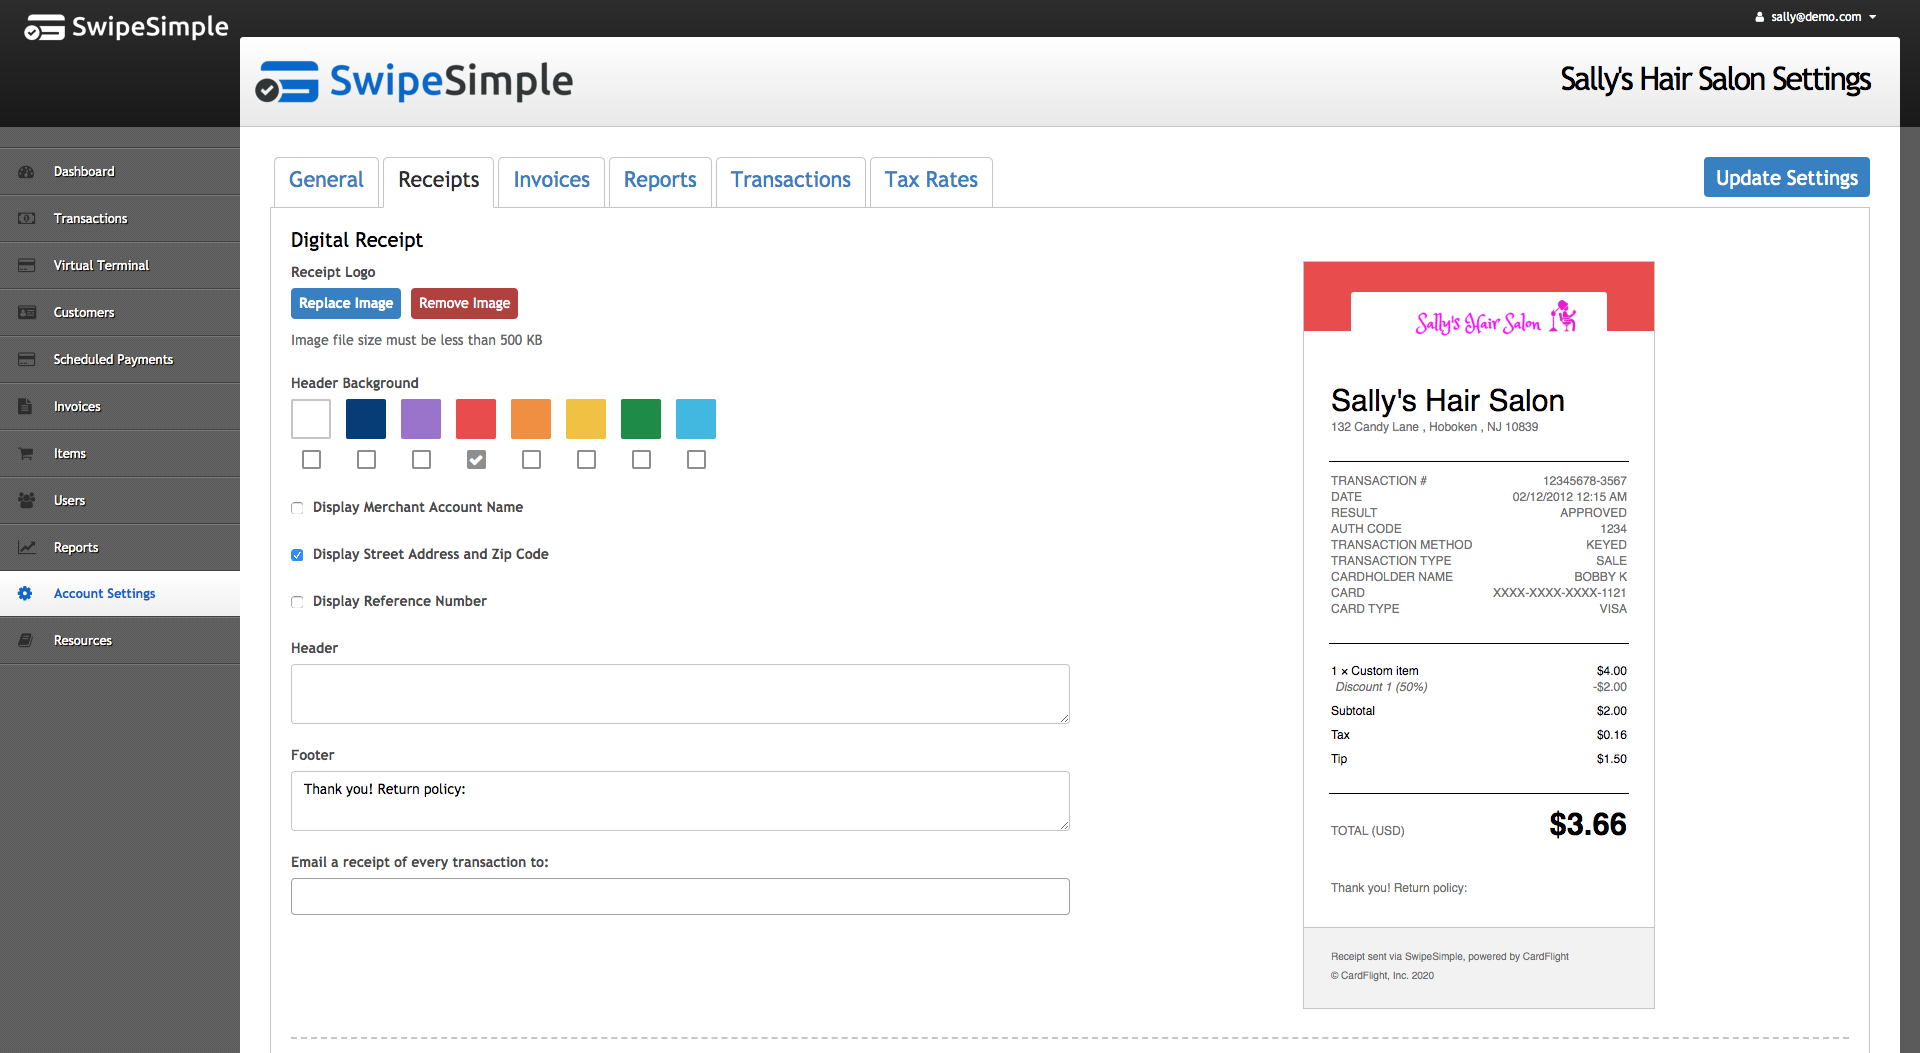Open the Tax Rates tab
This screenshot has width=1920, height=1053.
click(931, 181)
